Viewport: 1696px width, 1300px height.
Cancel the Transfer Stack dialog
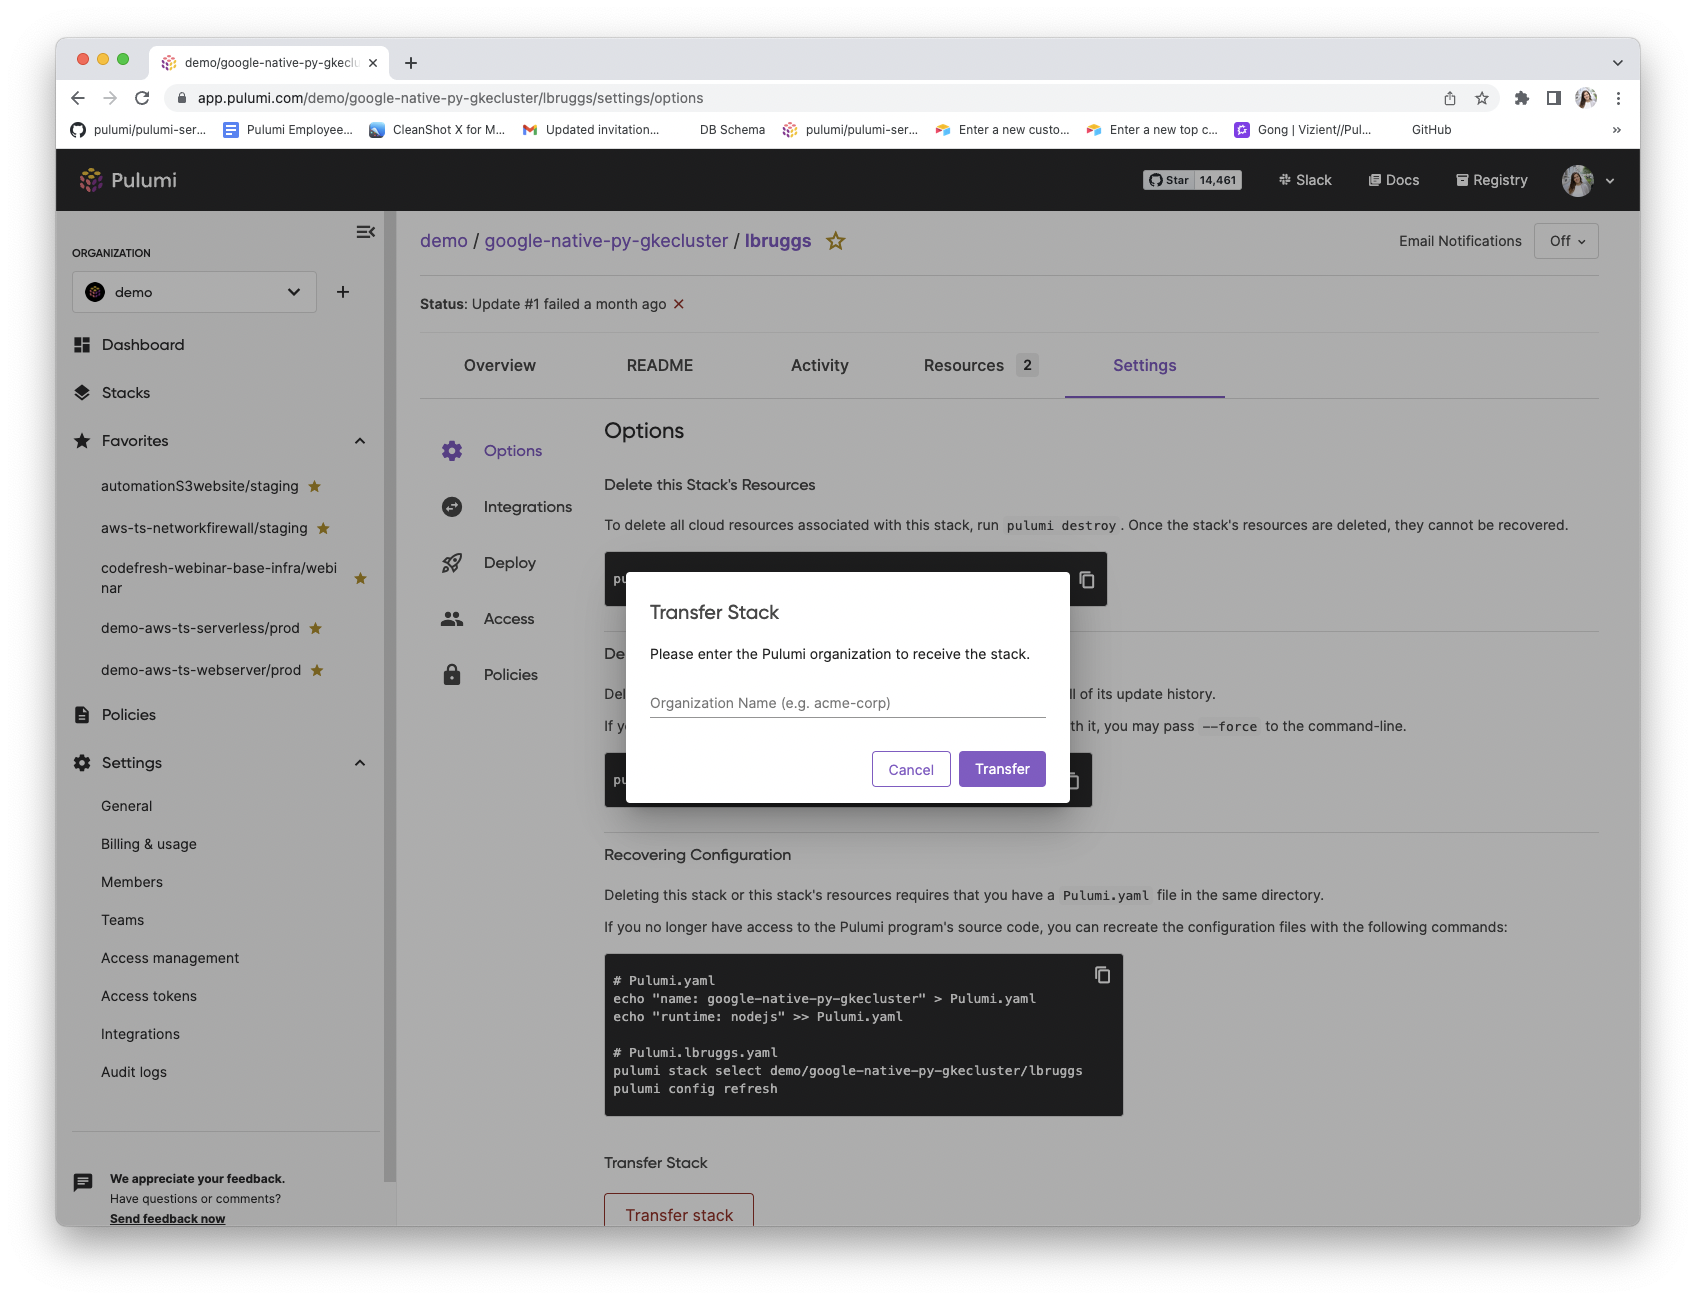(x=911, y=769)
